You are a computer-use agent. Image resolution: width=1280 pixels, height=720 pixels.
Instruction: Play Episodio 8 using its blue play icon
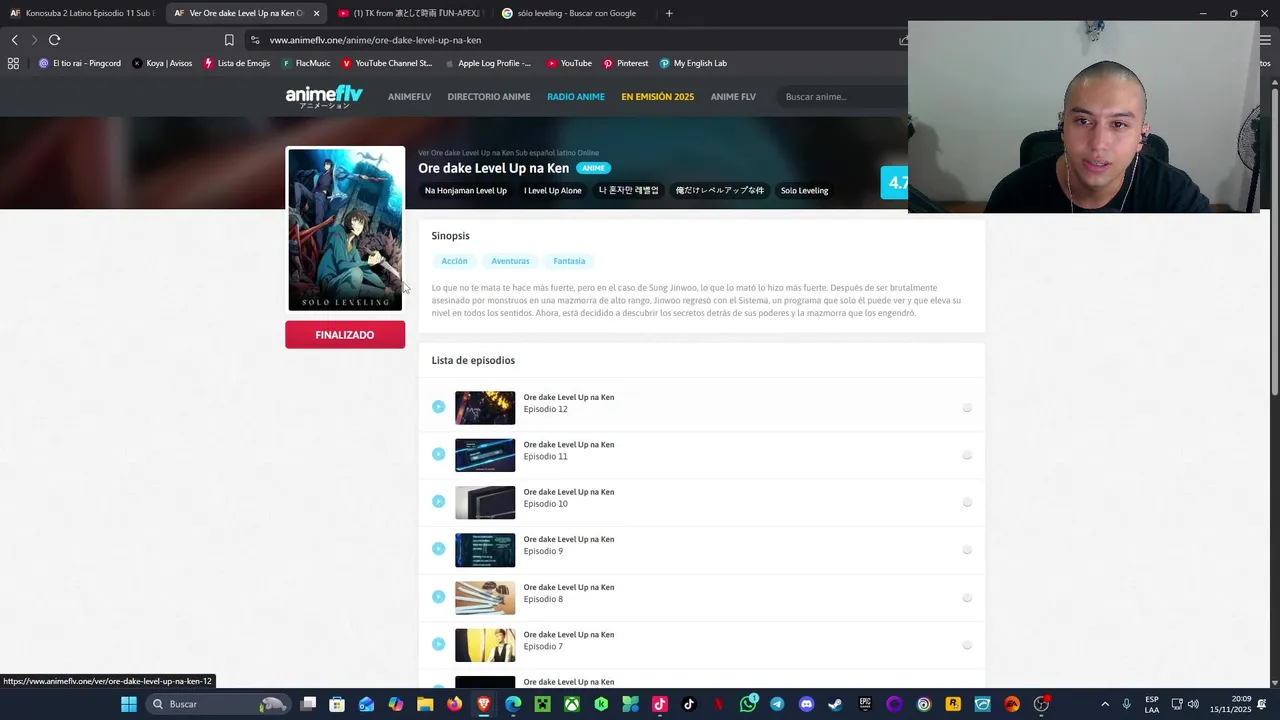pyautogui.click(x=438, y=596)
